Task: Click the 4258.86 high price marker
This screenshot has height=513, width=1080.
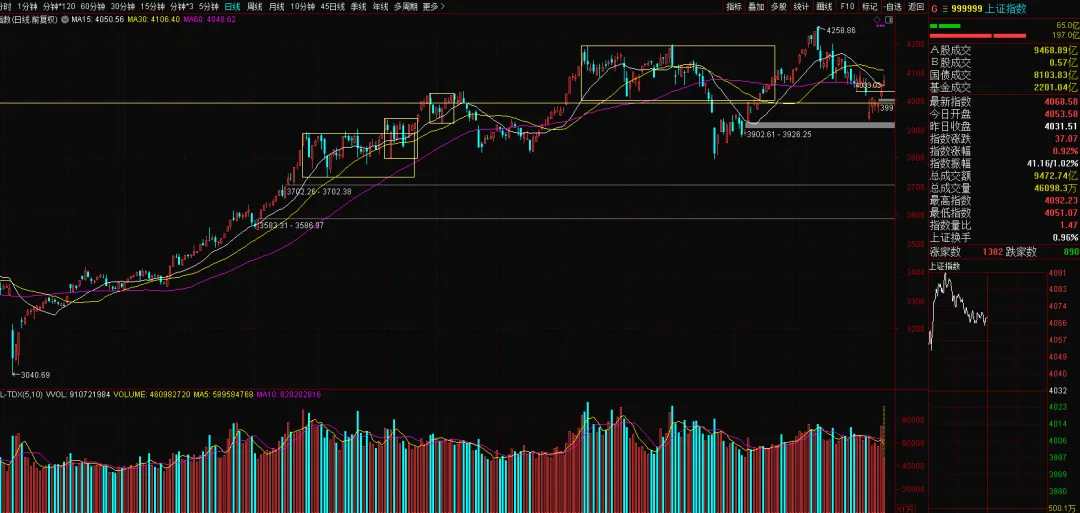Action: (840, 30)
